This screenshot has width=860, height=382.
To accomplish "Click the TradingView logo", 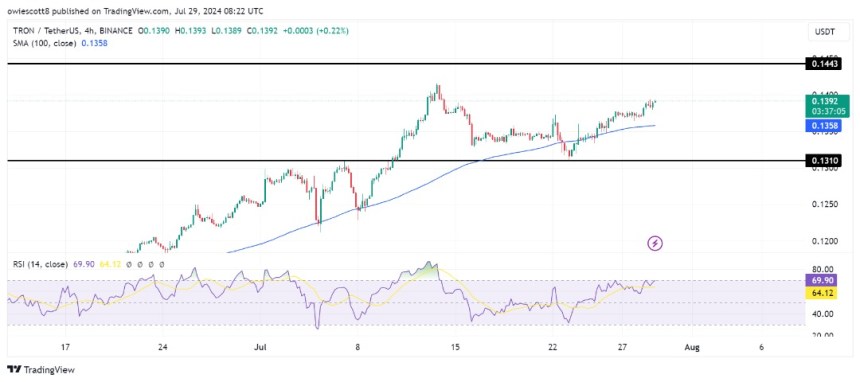I will click(x=41, y=370).
